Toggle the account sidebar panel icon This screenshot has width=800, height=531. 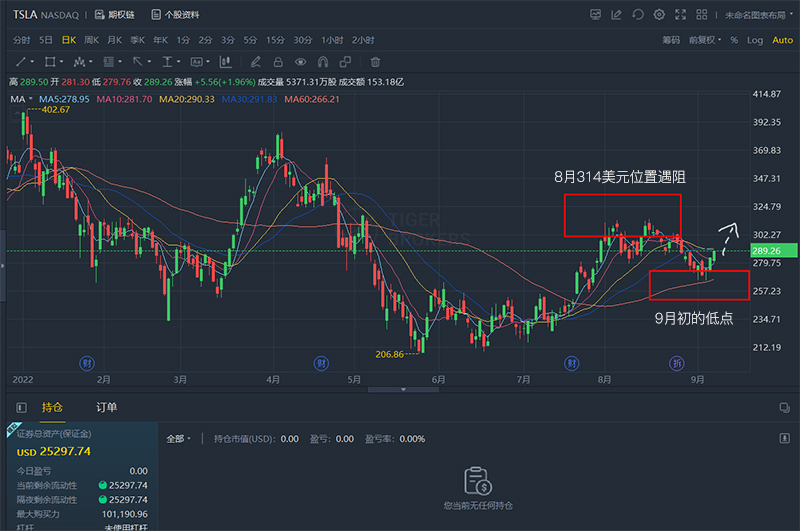(x=21, y=407)
